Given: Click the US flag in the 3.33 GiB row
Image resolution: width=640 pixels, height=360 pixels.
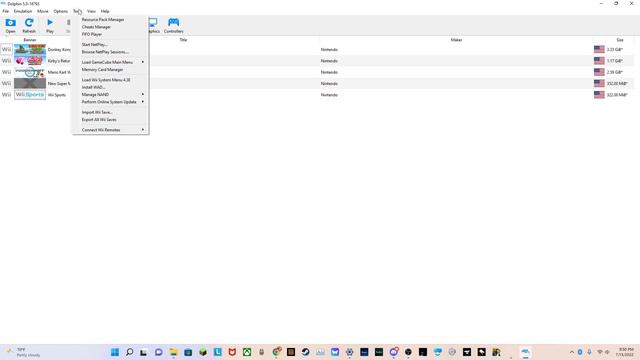Looking at the screenshot, I should (x=599, y=49).
